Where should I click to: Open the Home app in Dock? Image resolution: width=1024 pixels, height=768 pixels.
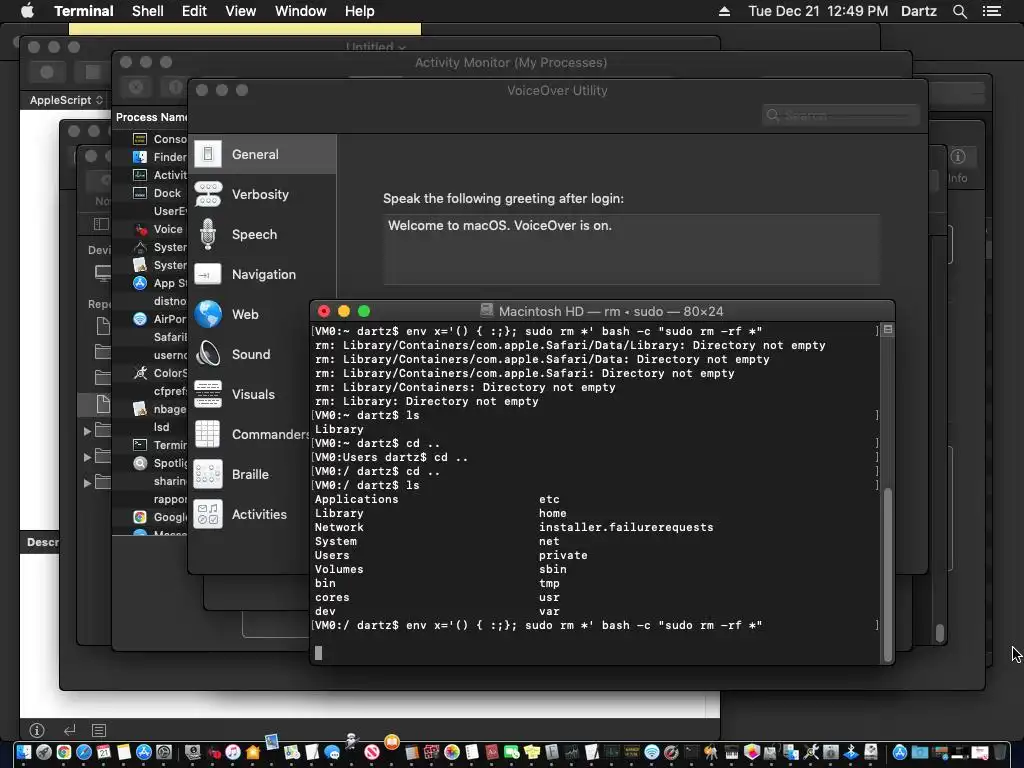(x=253, y=752)
